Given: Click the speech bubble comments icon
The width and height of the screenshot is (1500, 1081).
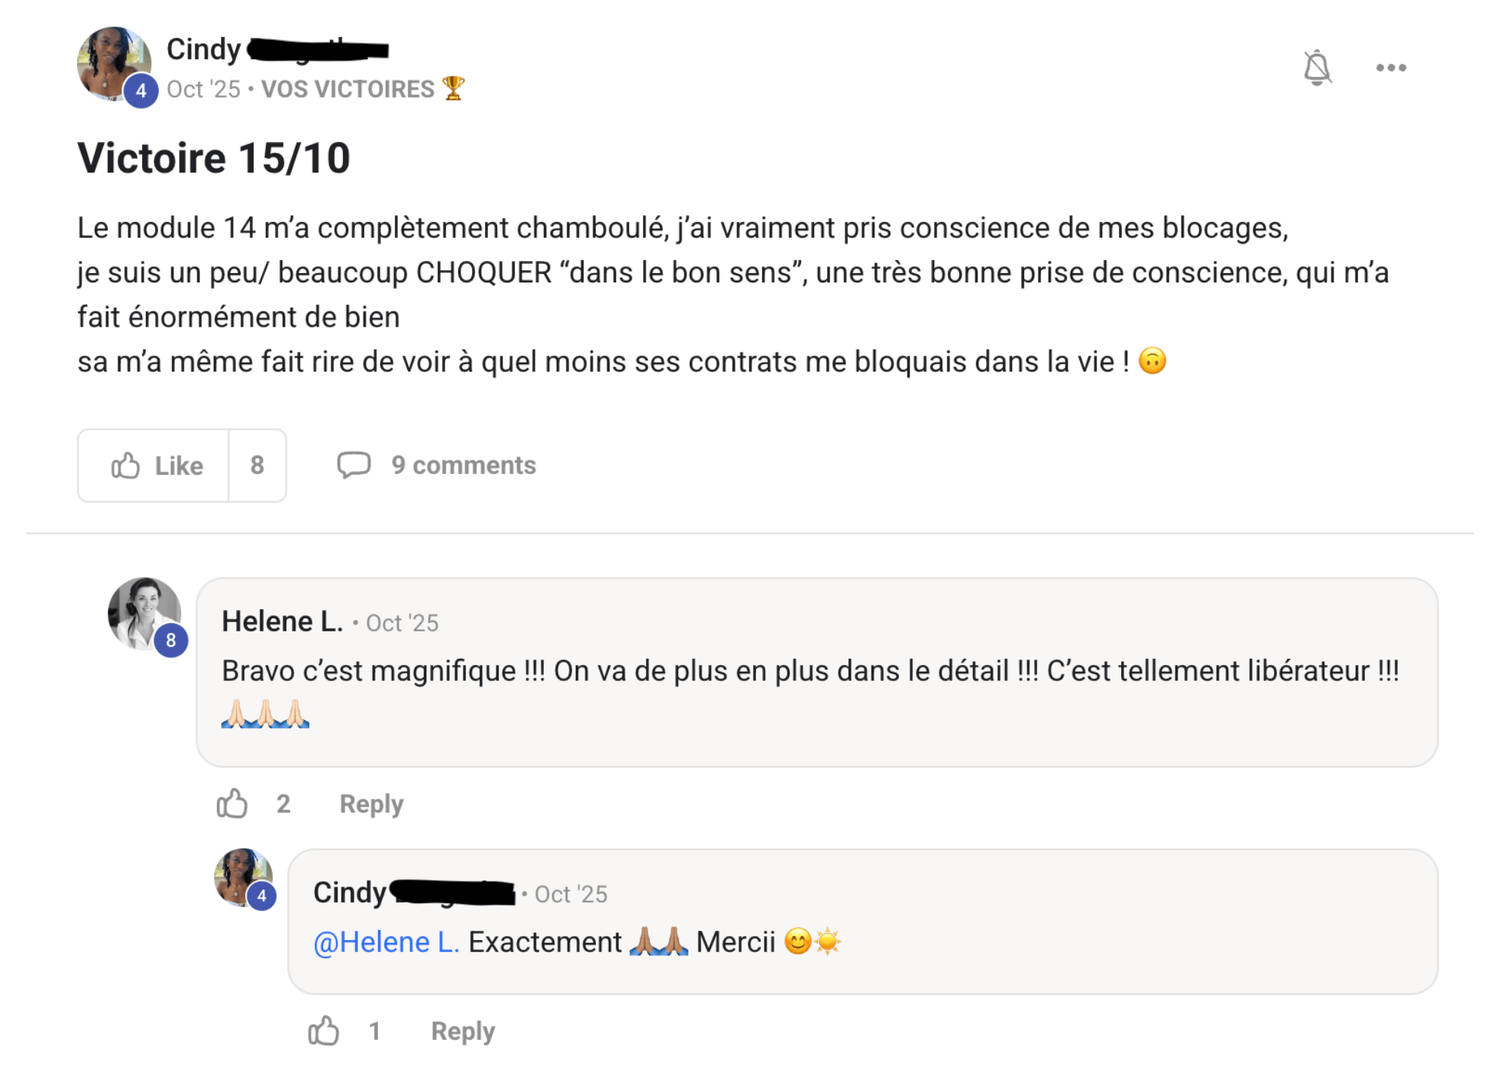Looking at the screenshot, I should 353,466.
